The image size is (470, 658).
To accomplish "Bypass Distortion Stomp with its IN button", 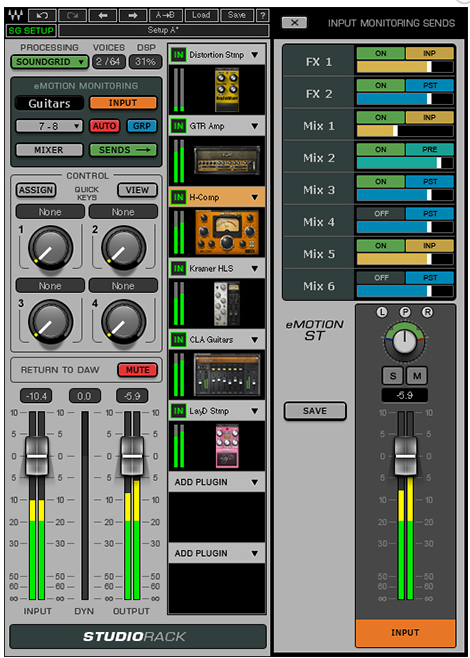I will pyautogui.click(x=179, y=55).
